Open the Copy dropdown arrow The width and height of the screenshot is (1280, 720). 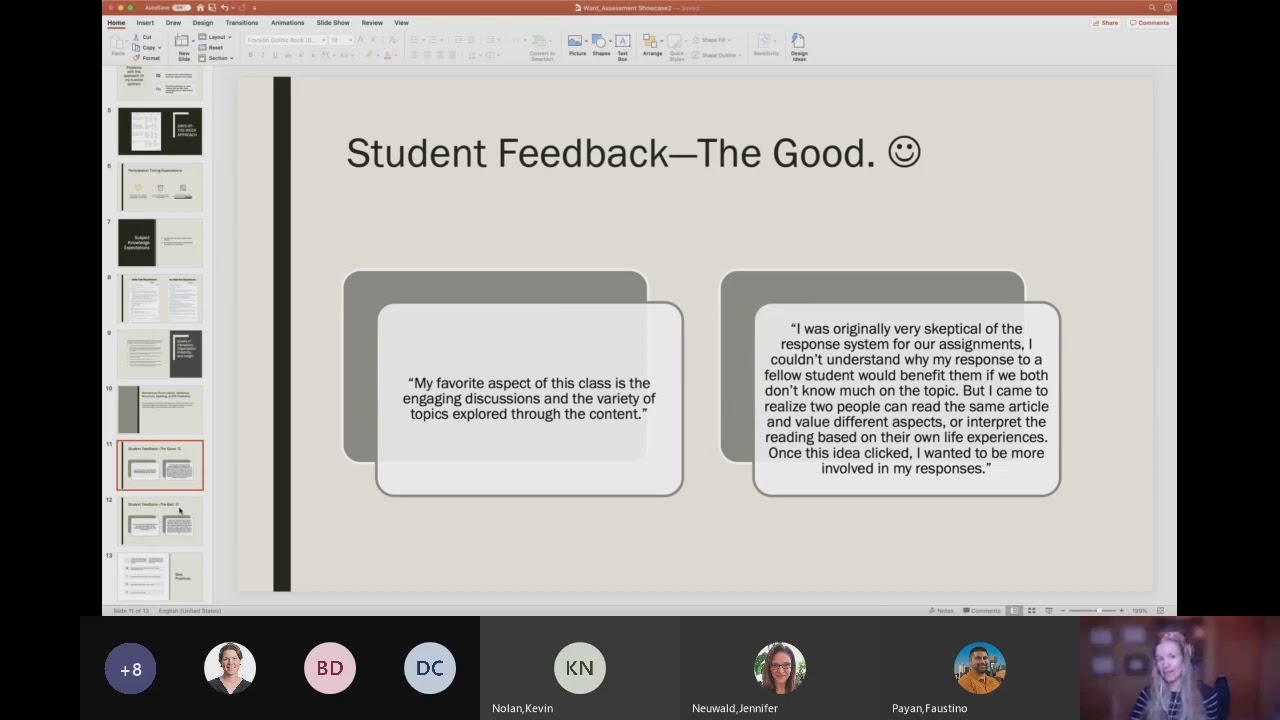(x=160, y=48)
